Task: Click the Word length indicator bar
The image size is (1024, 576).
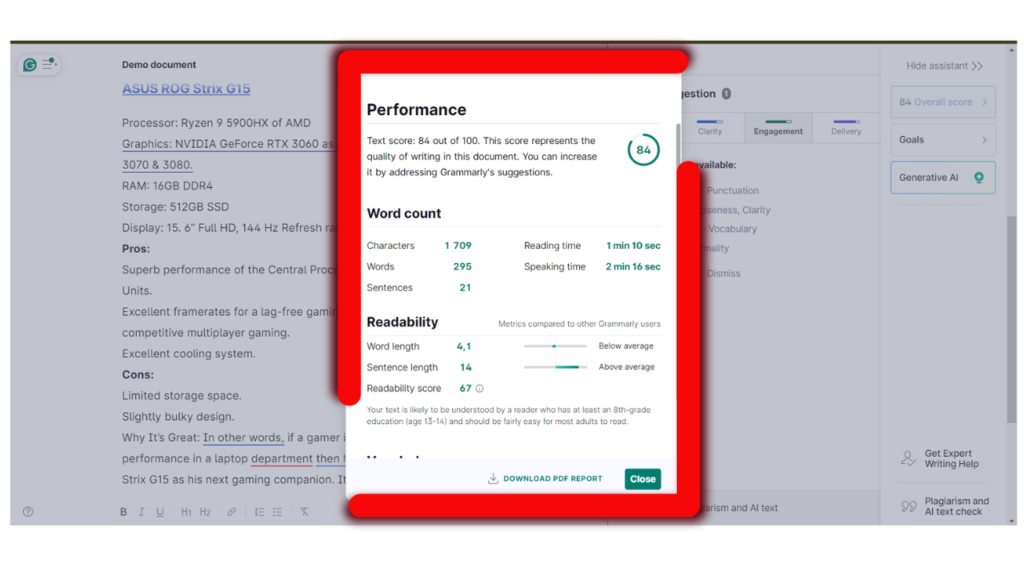Action: [555, 346]
